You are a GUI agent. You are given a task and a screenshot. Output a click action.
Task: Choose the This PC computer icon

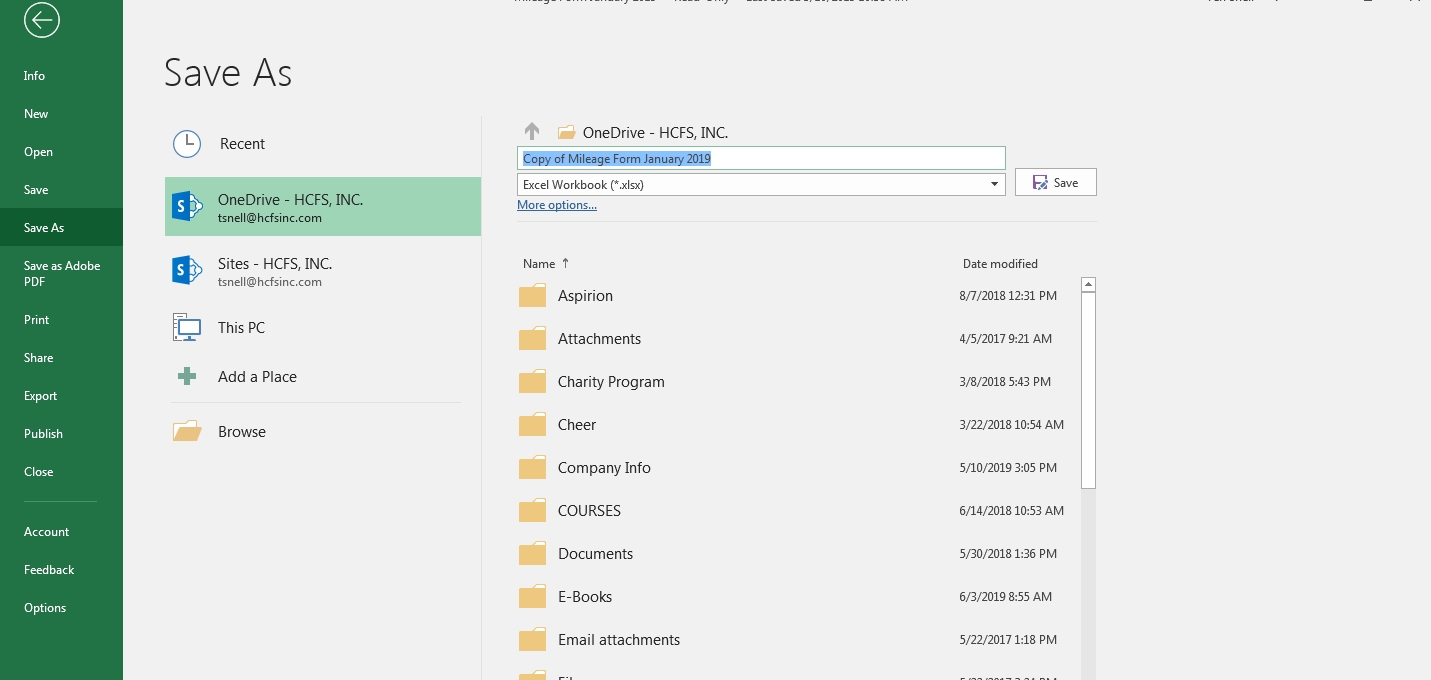[x=187, y=328]
